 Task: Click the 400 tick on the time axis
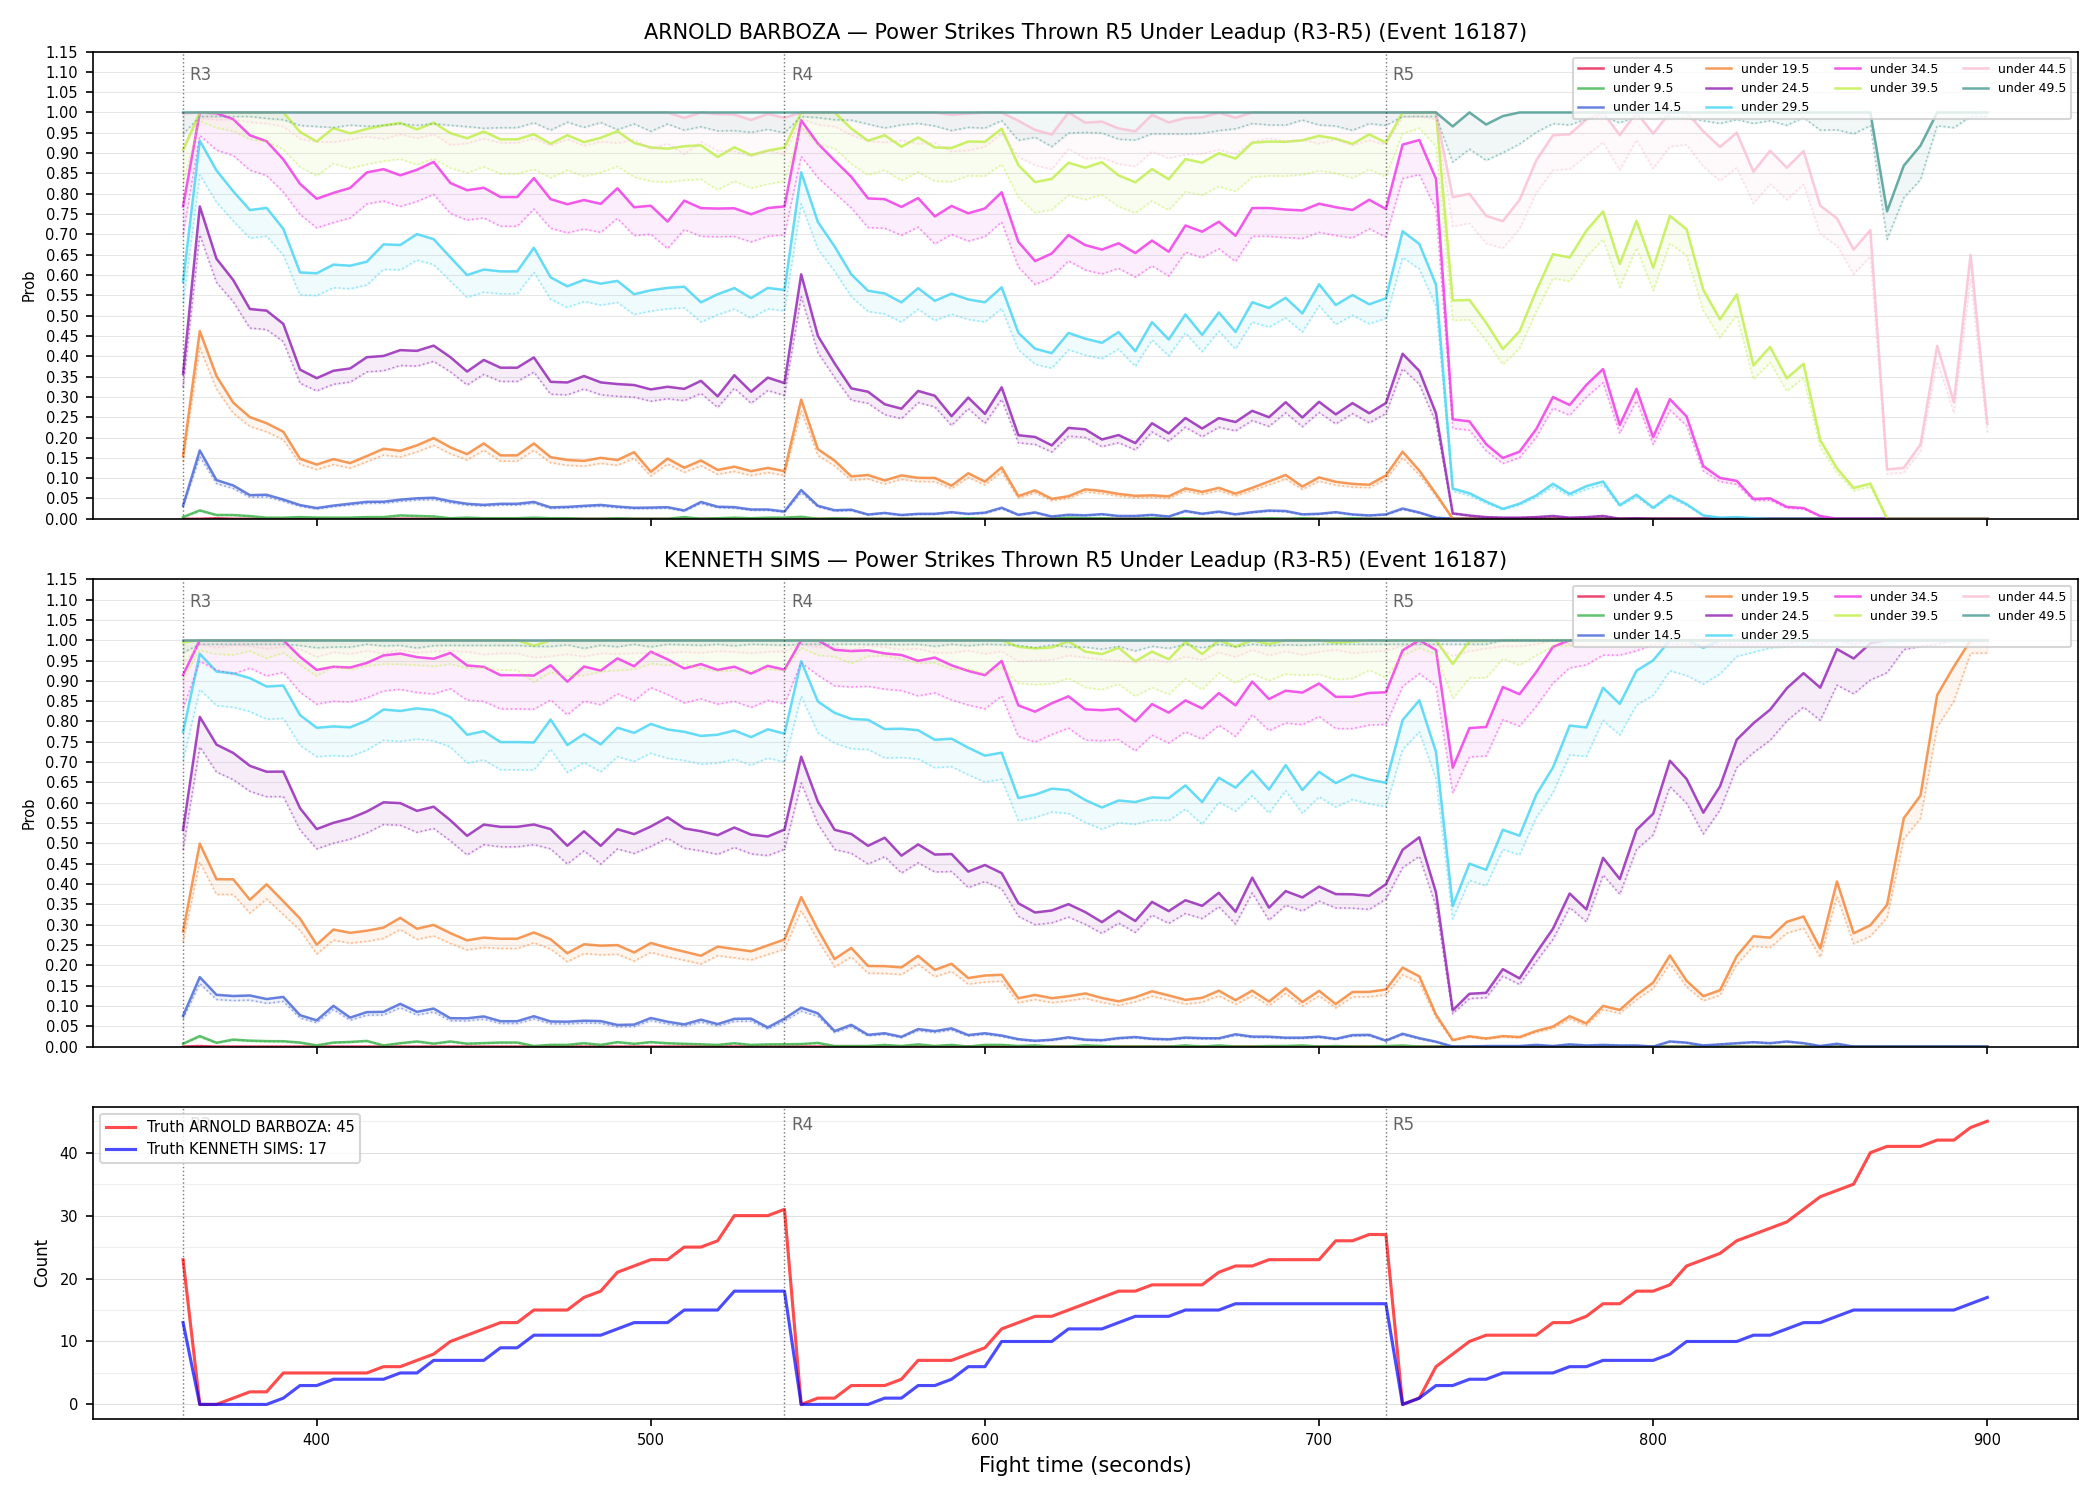point(316,1440)
